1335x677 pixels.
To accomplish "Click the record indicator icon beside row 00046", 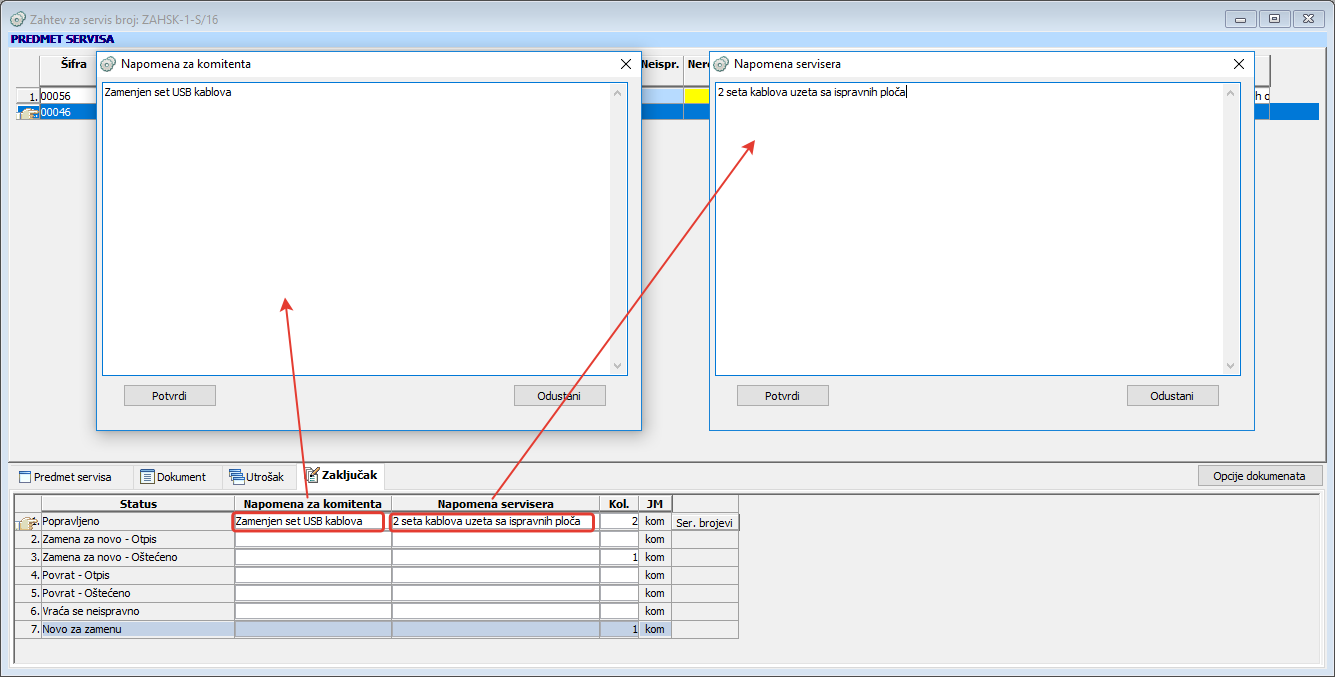I will pyautogui.click(x=28, y=113).
